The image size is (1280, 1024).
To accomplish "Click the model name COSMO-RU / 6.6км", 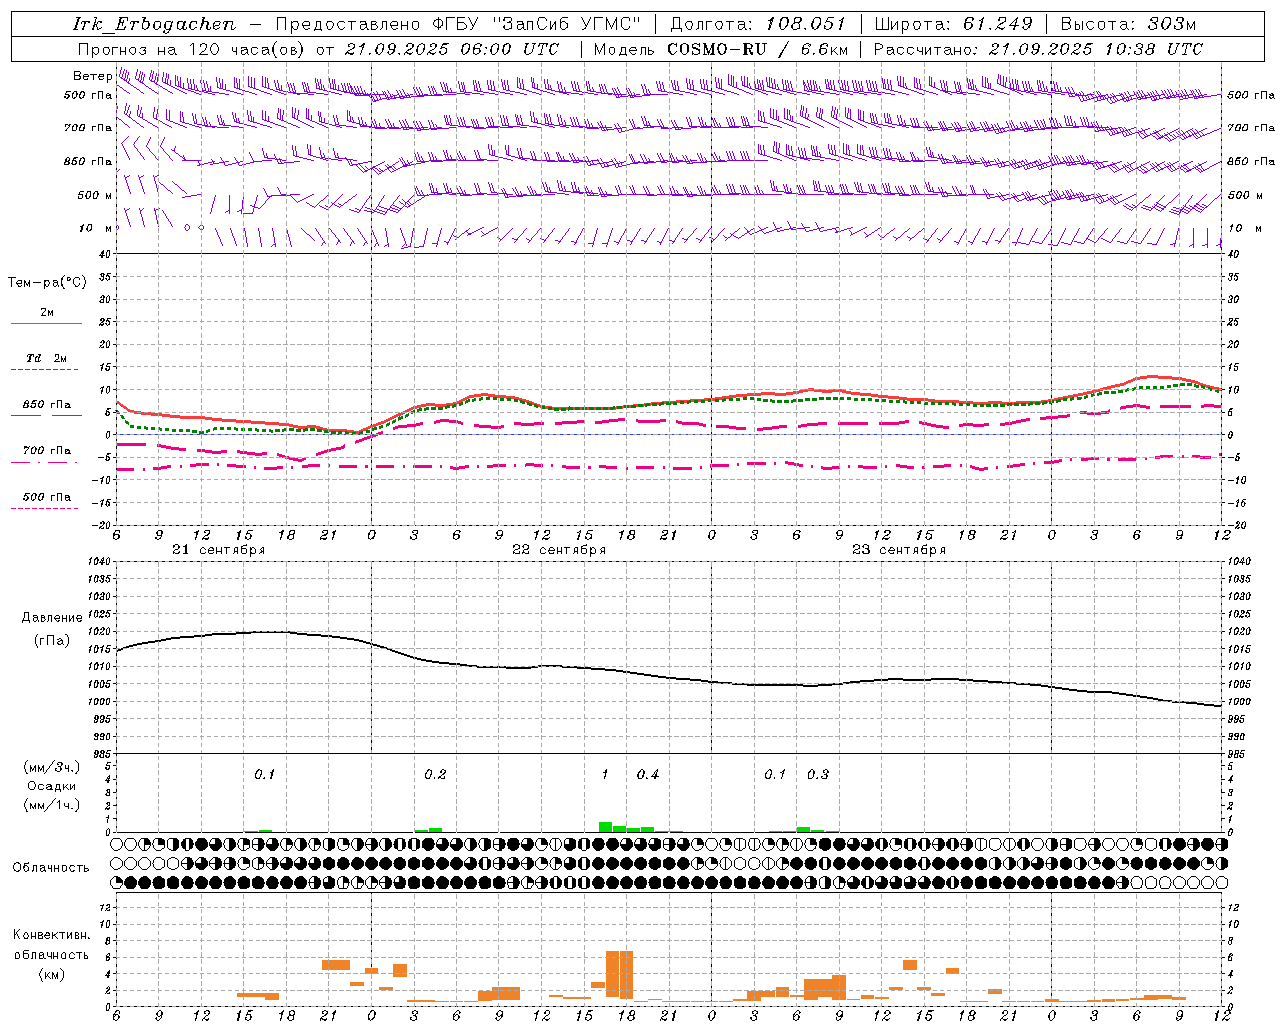I will (x=757, y=49).
